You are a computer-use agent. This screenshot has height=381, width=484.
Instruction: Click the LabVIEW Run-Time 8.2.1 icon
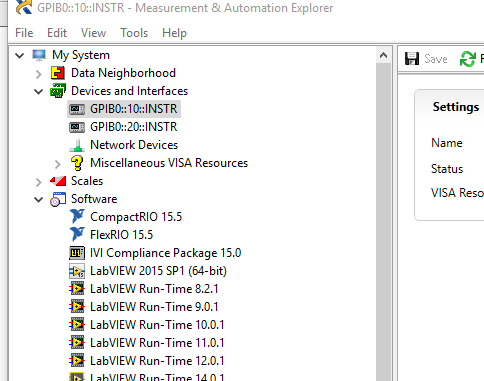(x=77, y=289)
